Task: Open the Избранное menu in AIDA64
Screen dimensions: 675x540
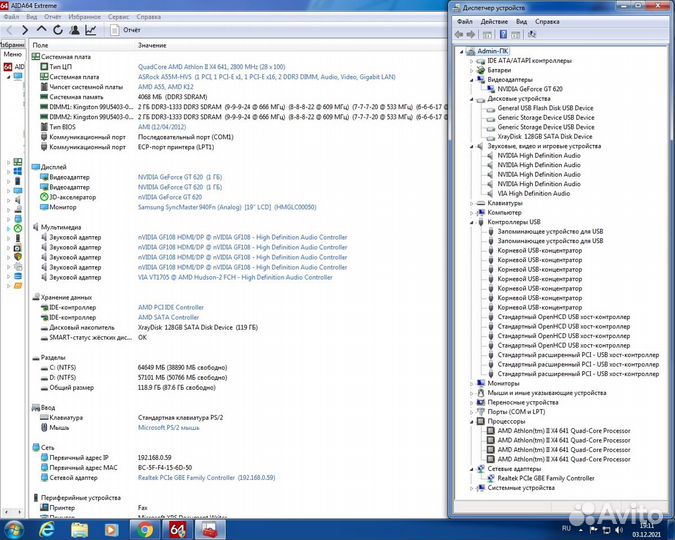Action: point(84,17)
